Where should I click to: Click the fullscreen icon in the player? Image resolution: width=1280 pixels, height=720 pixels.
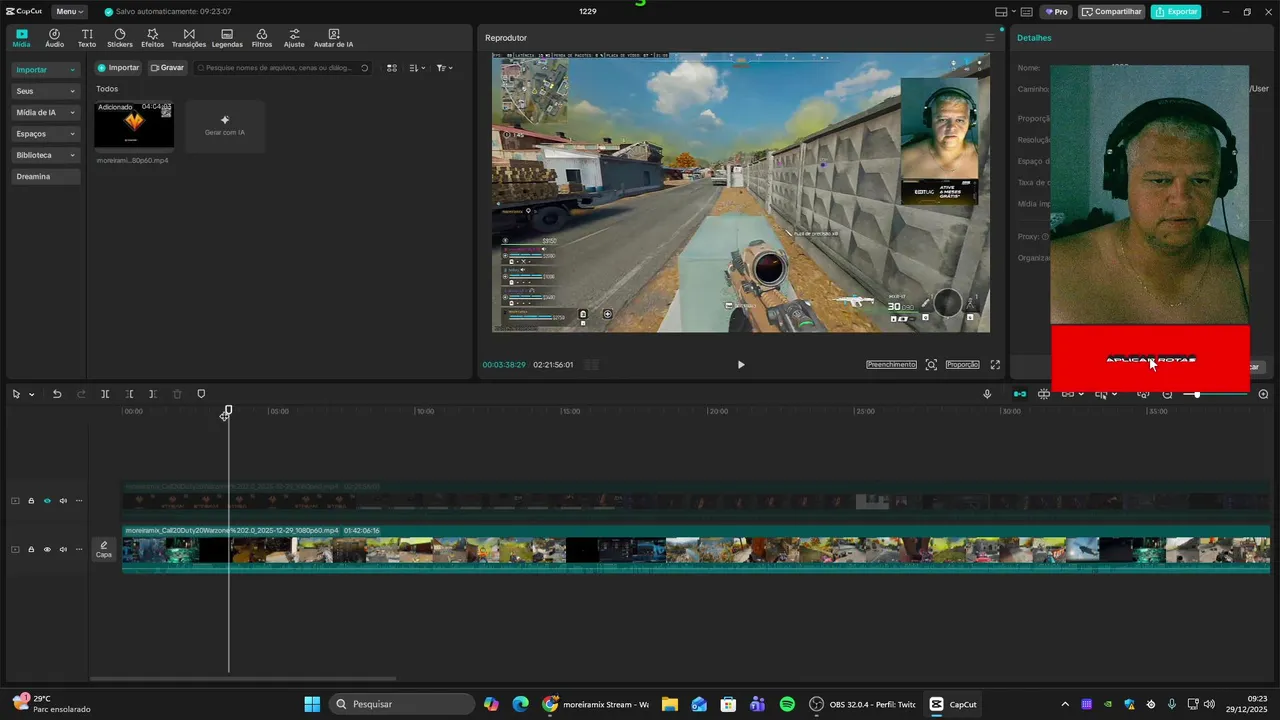(995, 365)
